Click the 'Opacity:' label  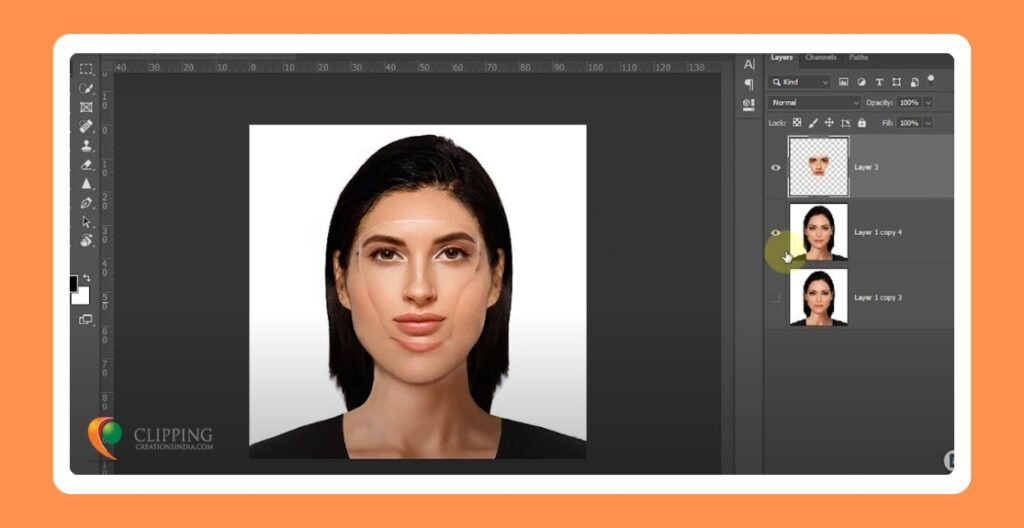click(x=879, y=103)
